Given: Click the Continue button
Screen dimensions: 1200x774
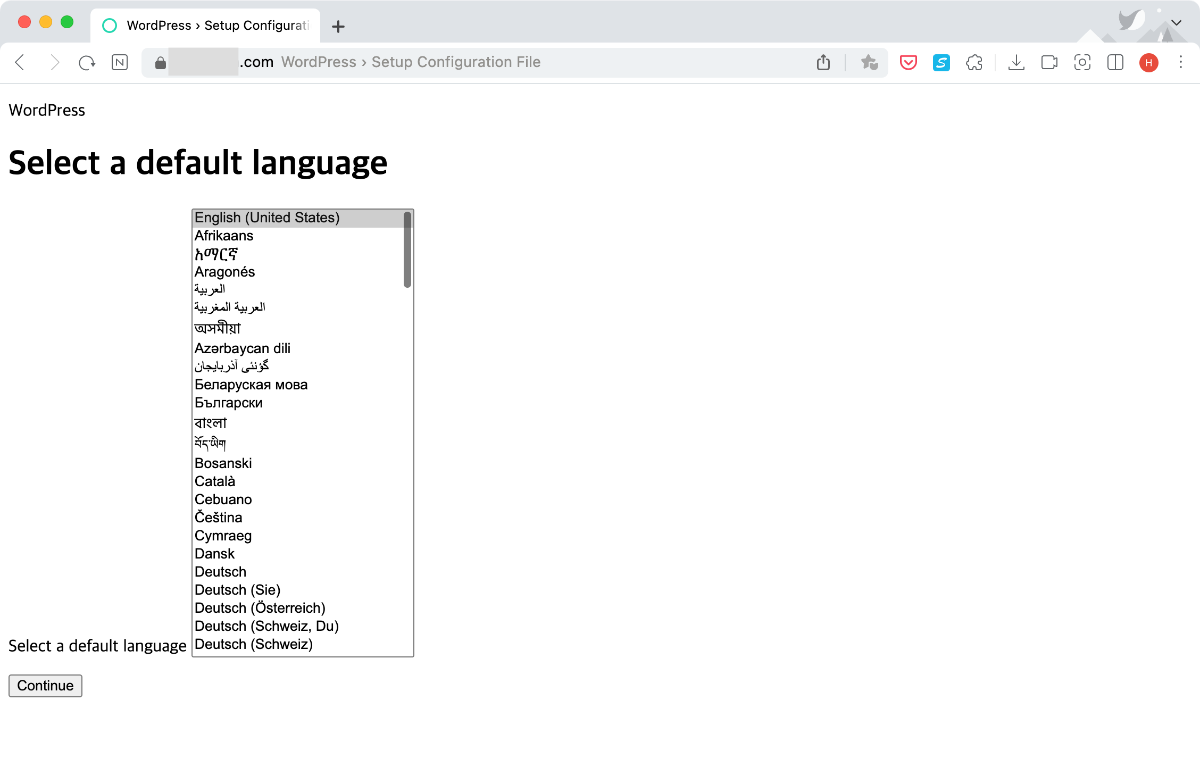Looking at the screenshot, I should click(x=45, y=685).
